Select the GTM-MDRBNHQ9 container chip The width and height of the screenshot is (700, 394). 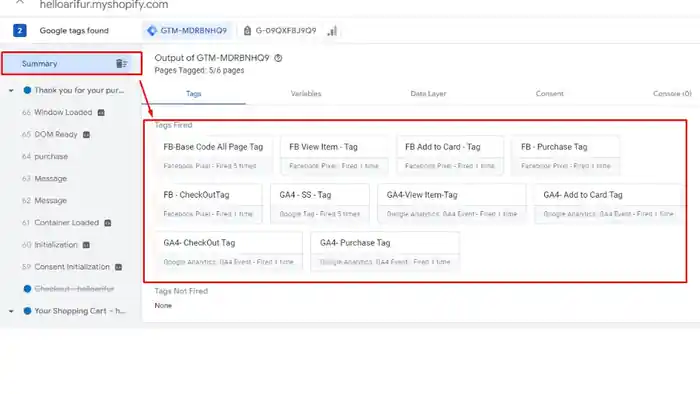click(188, 30)
